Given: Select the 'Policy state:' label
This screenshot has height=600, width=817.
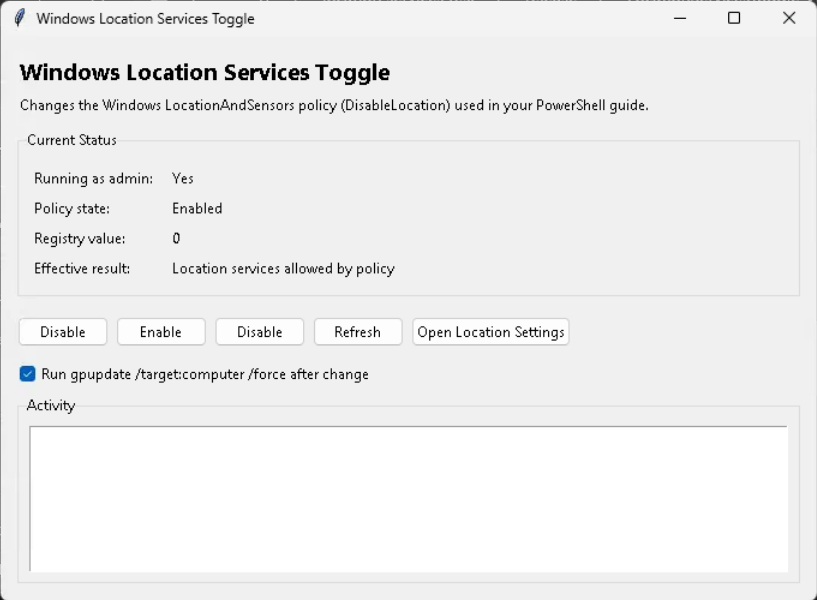Looking at the screenshot, I should click(x=72, y=209).
